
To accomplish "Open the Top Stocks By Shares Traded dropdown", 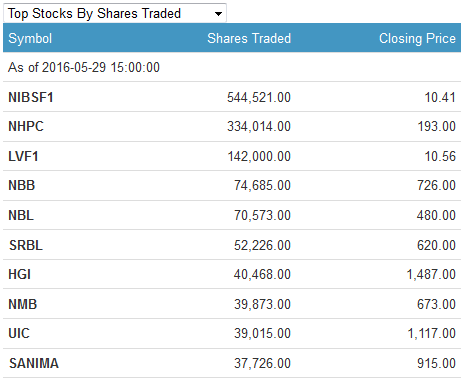I will click(115, 13).
